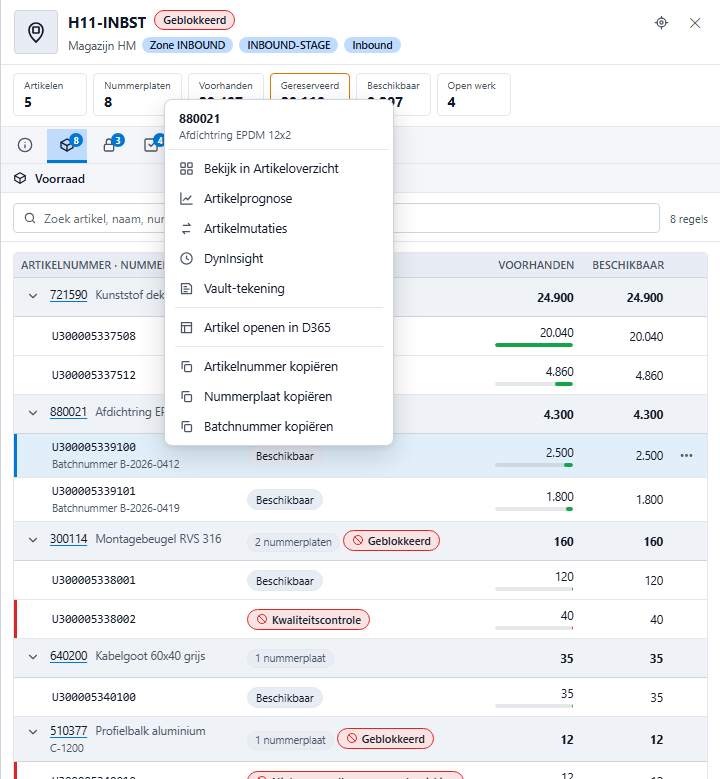
Task: Click the Artikelen summary card
Action: [x=50, y=94]
